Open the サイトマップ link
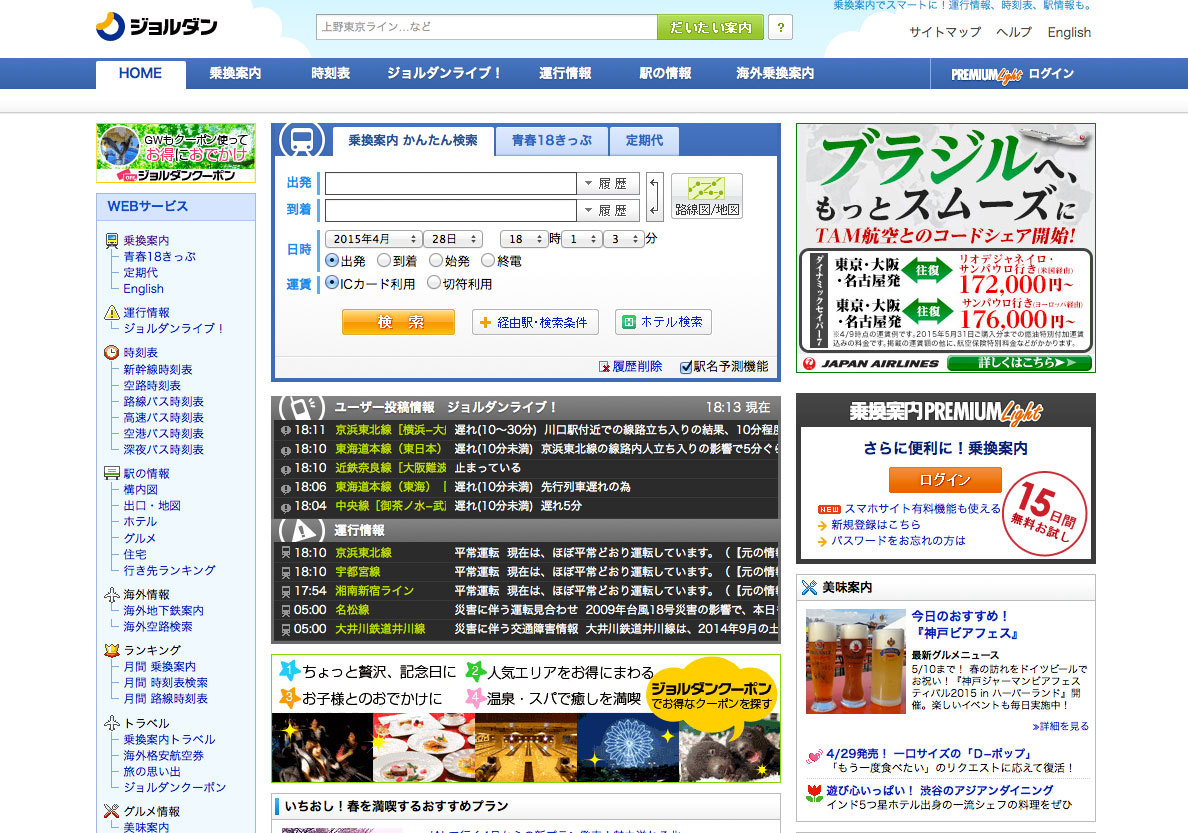The height and width of the screenshot is (833, 1188). (945, 32)
